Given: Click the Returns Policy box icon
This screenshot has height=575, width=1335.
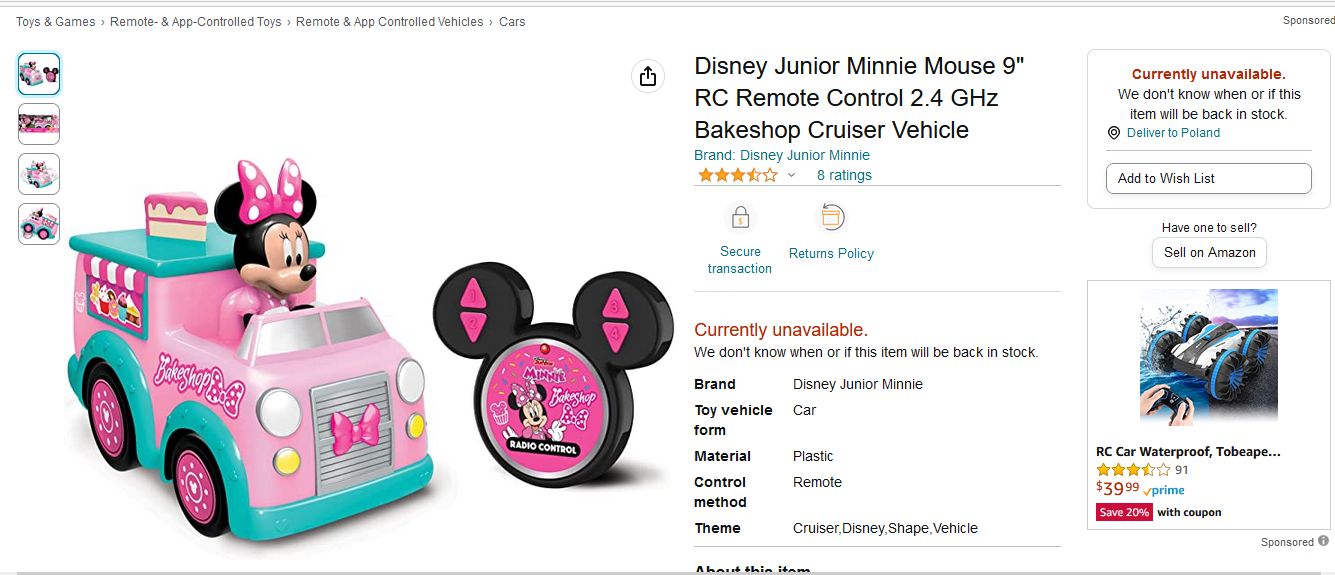Looking at the screenshot, I should 831,217.
